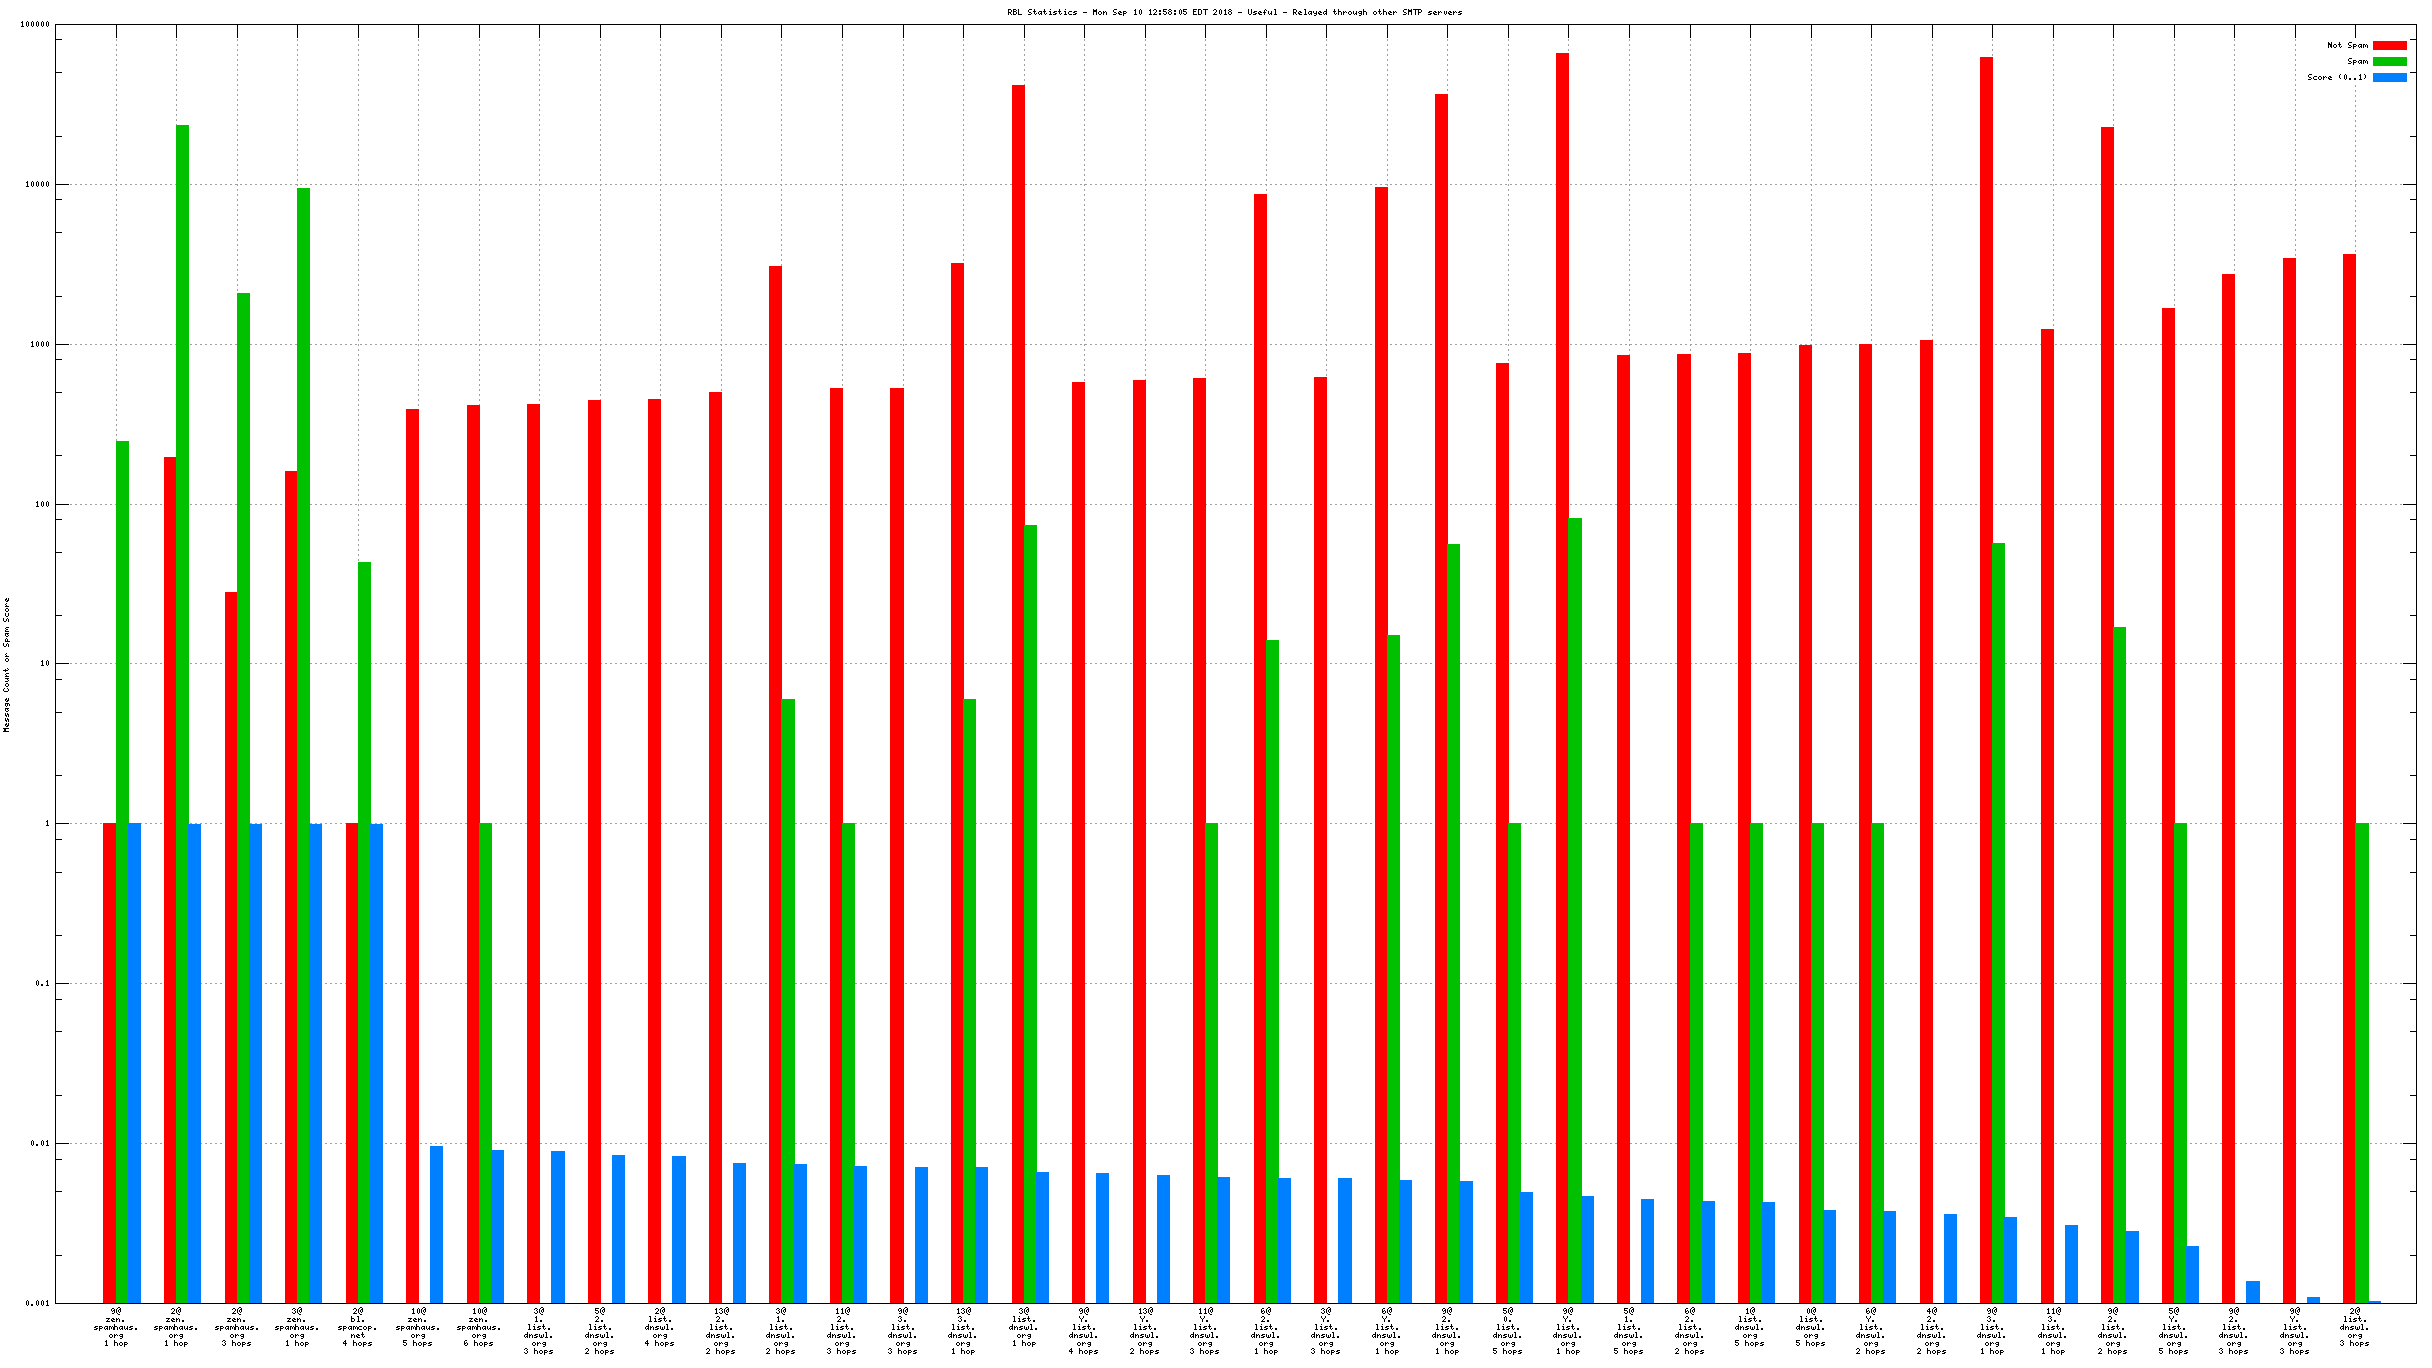
Task: Click the RBL Statistics chart title
Action: 1234,12
